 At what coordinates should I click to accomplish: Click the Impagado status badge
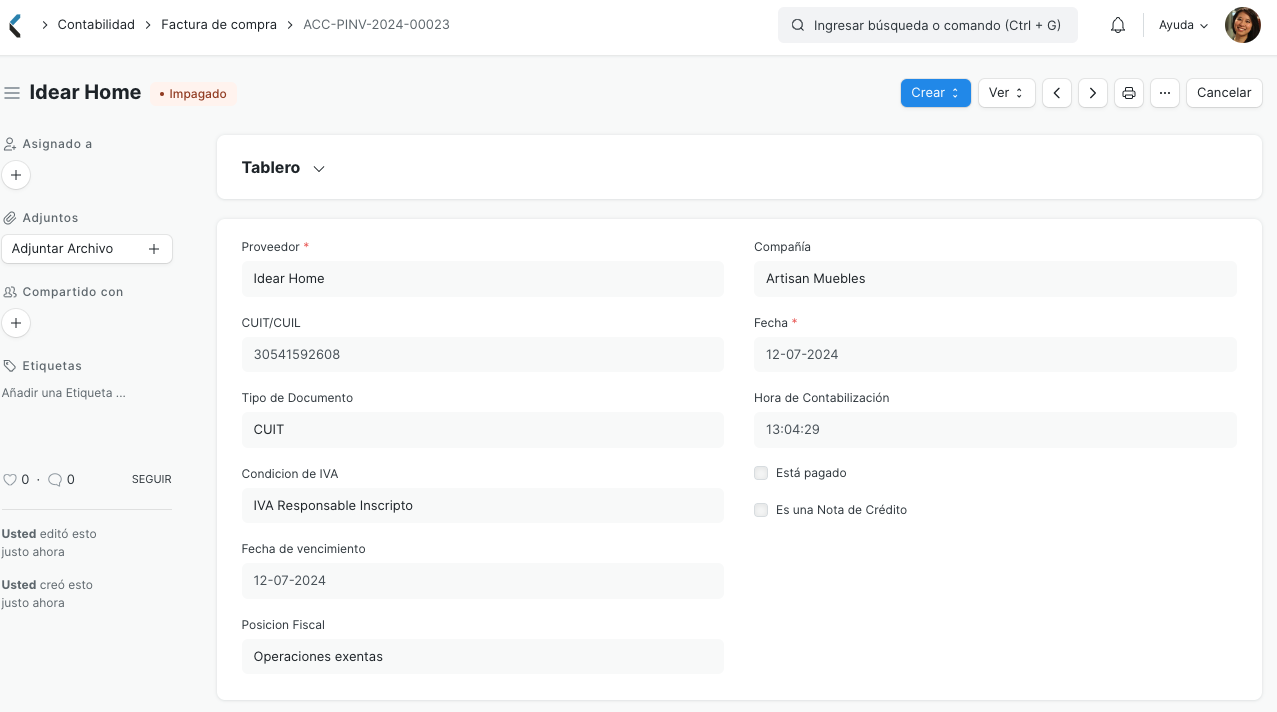click(x=193, y=94)
